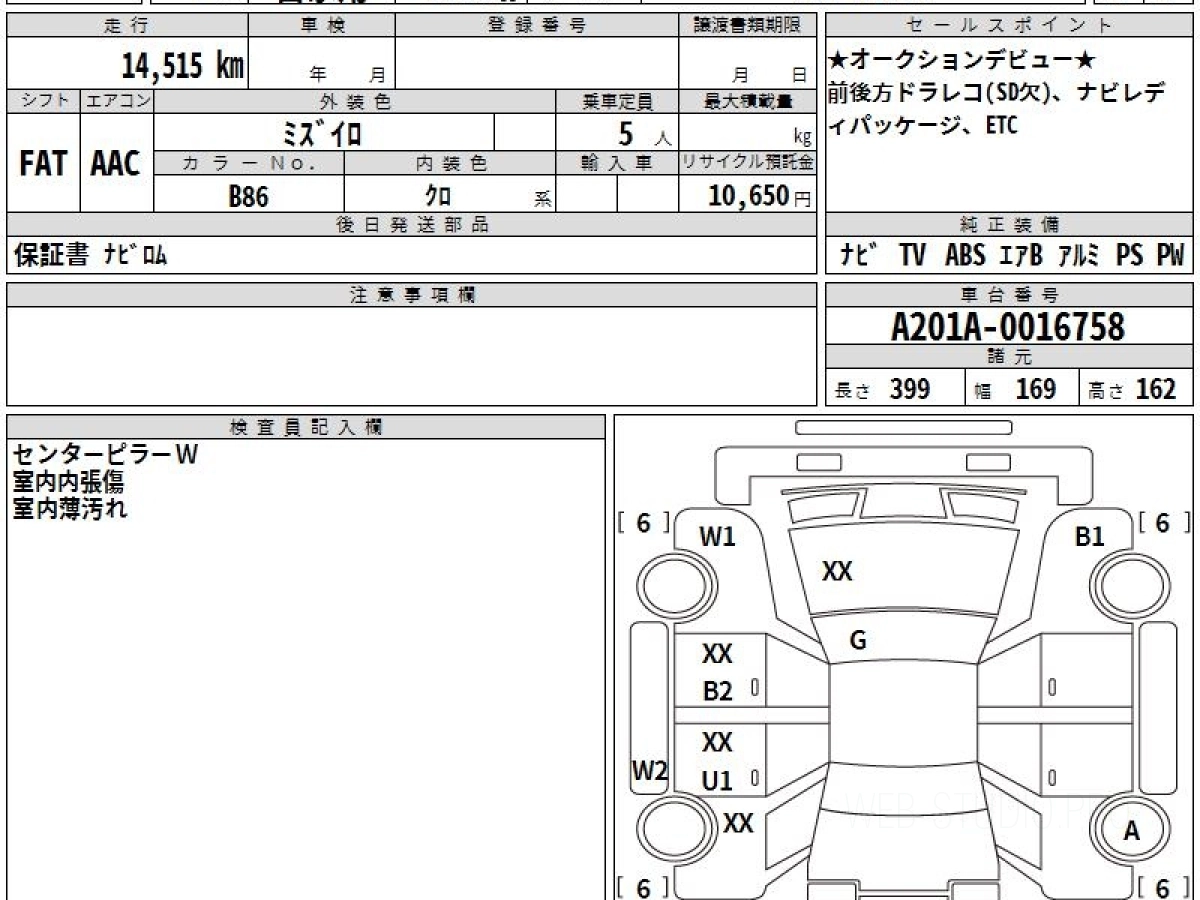The width and height of the screenshot is (1200, 900).
Task: Click the recycle deposit 10,650円
Action: [759, 196]
